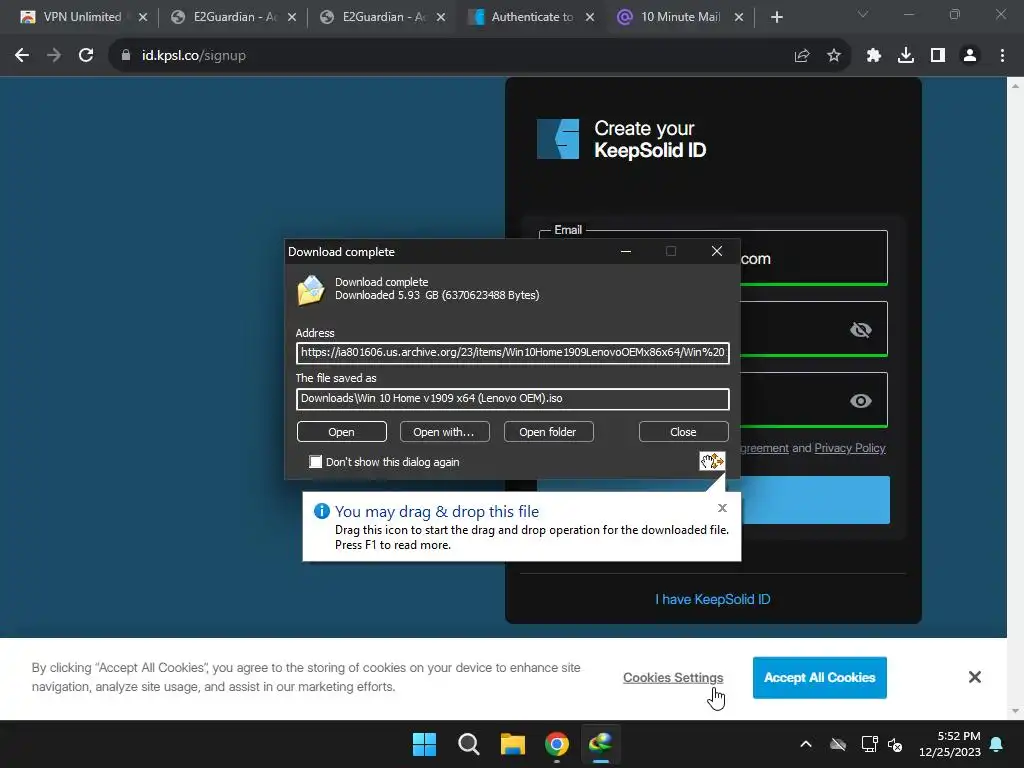Show password using the crossed-eye icon
The height and width of the screenshot is (768, 1024).
pyautogui.click(x=861, y=330)
